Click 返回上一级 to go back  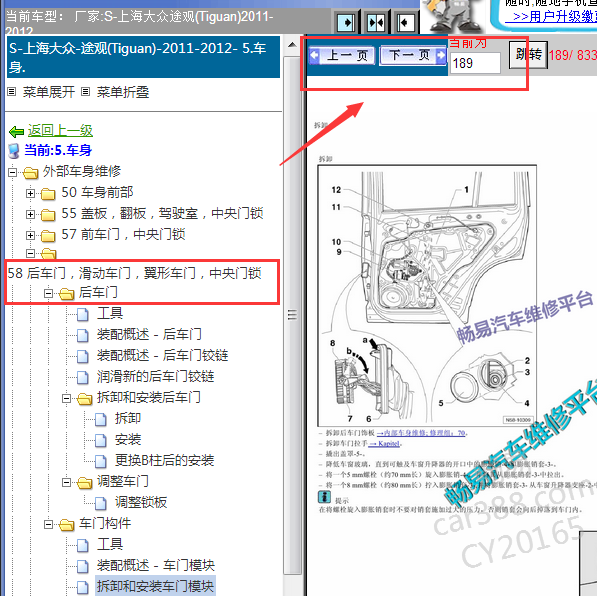60,131
